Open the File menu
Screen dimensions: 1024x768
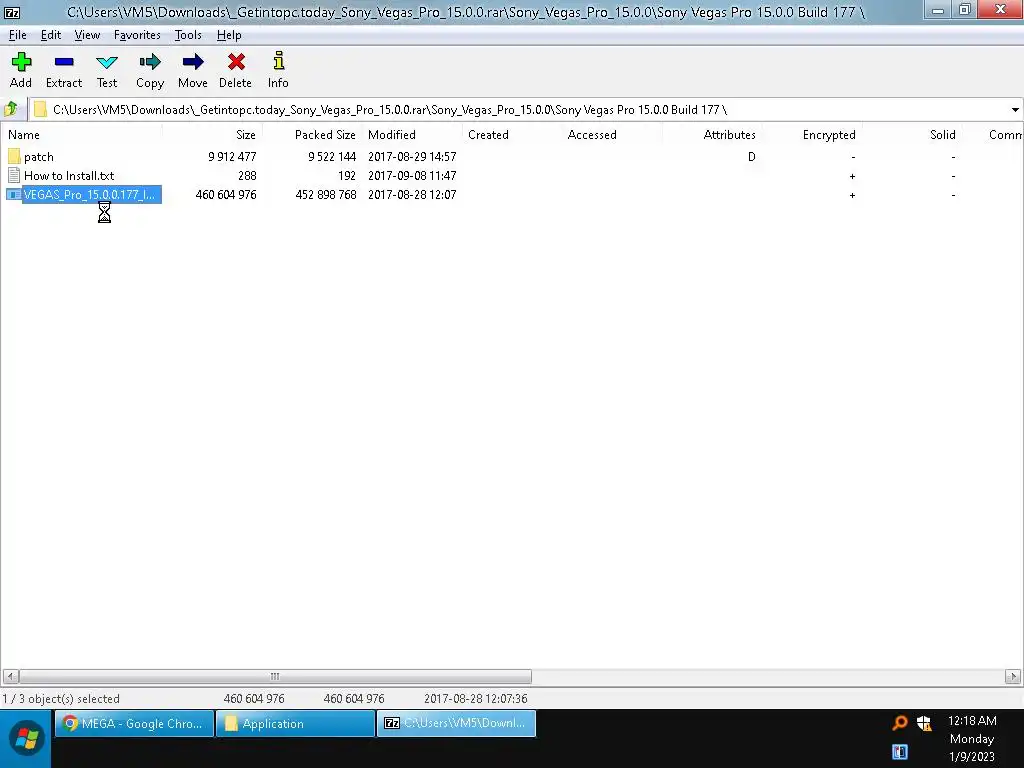pyautogui.click(x=18, y=35)
